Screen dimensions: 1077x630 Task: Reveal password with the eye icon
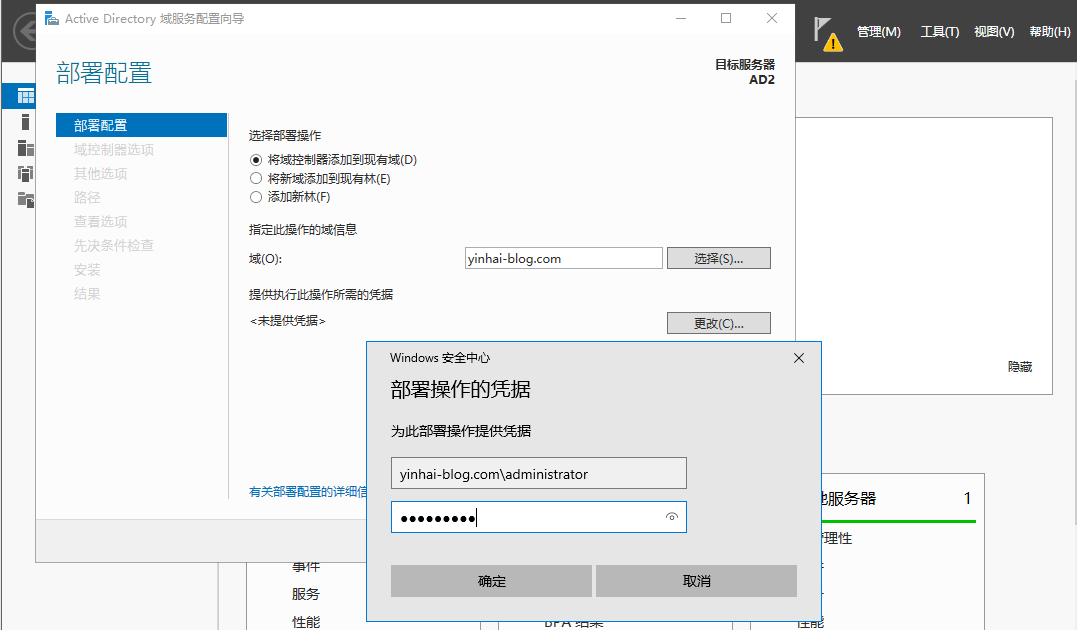(x=672, y=517)
